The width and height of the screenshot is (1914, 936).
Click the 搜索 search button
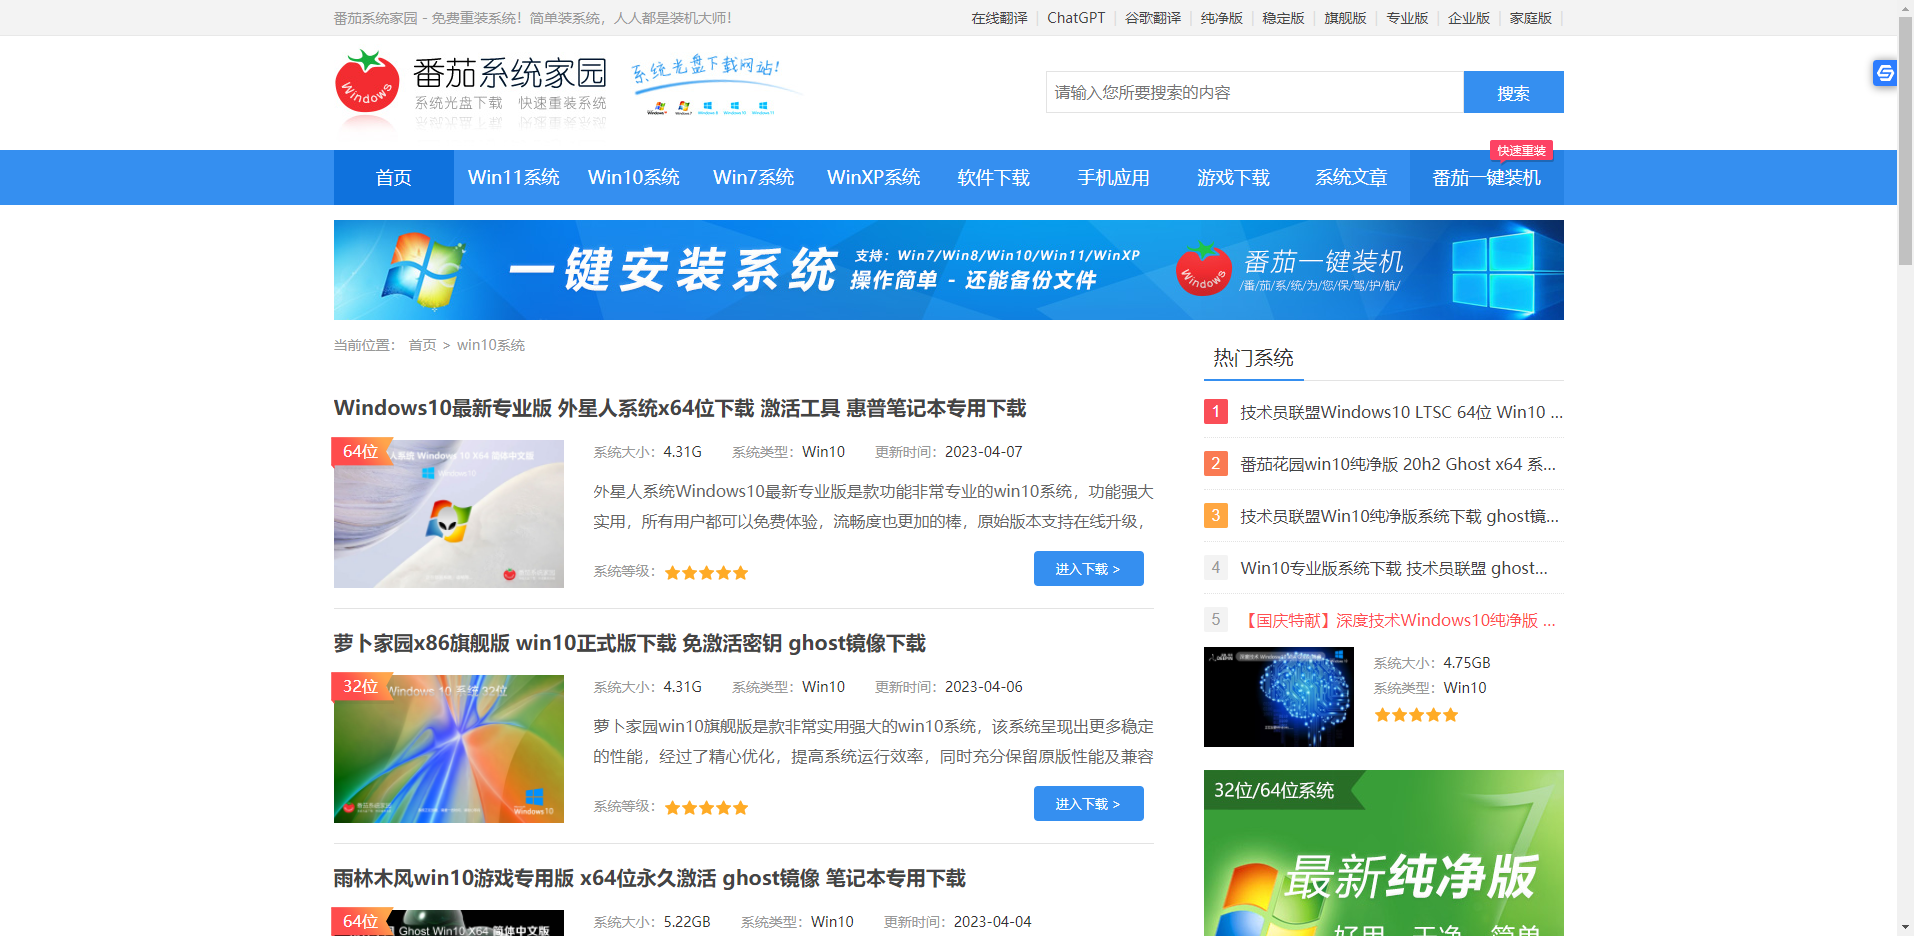[x=1513, y=92]
